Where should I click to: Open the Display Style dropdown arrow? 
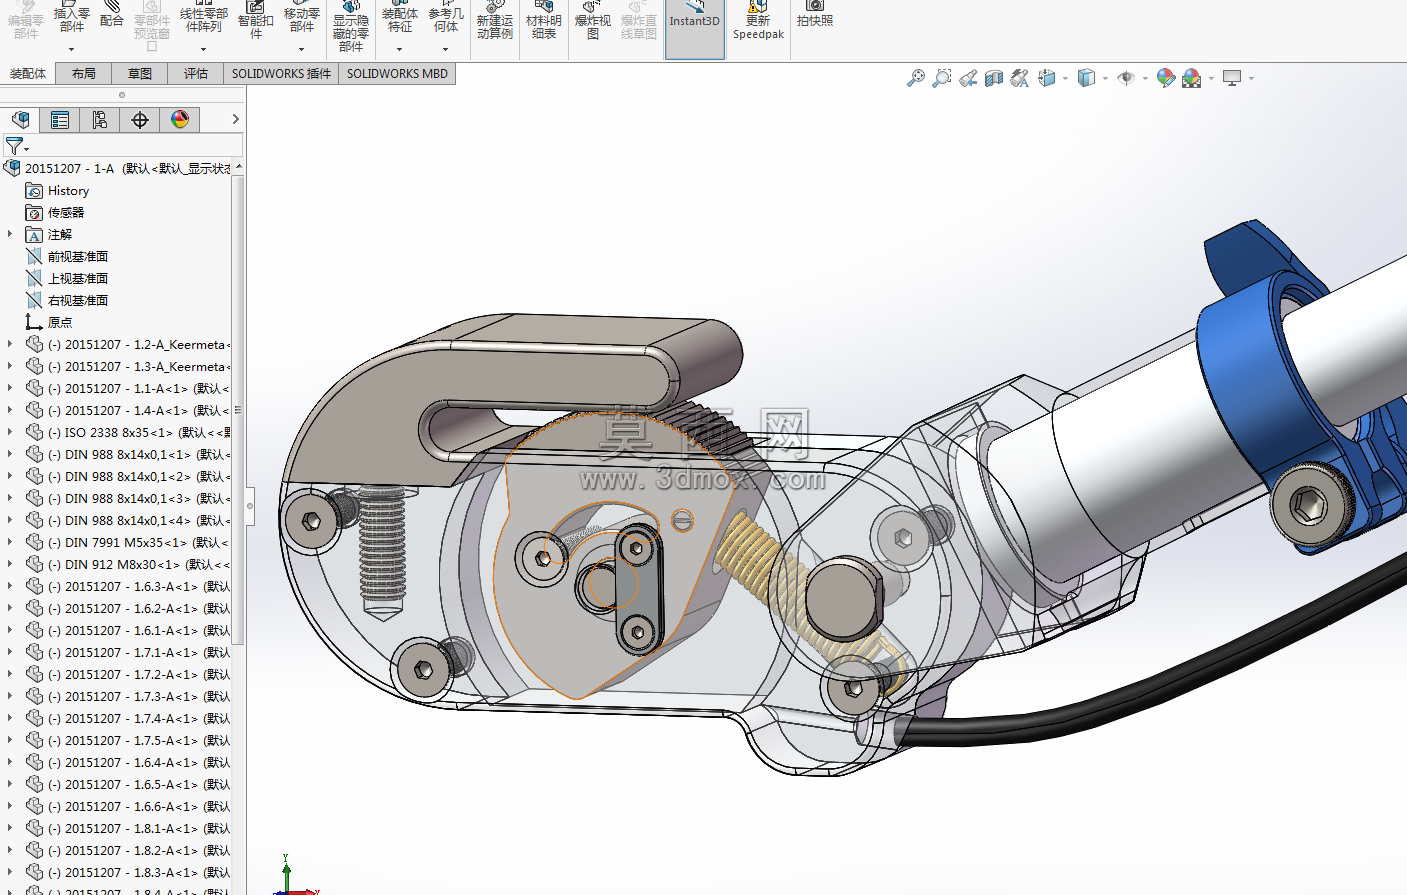[1105, 78]
